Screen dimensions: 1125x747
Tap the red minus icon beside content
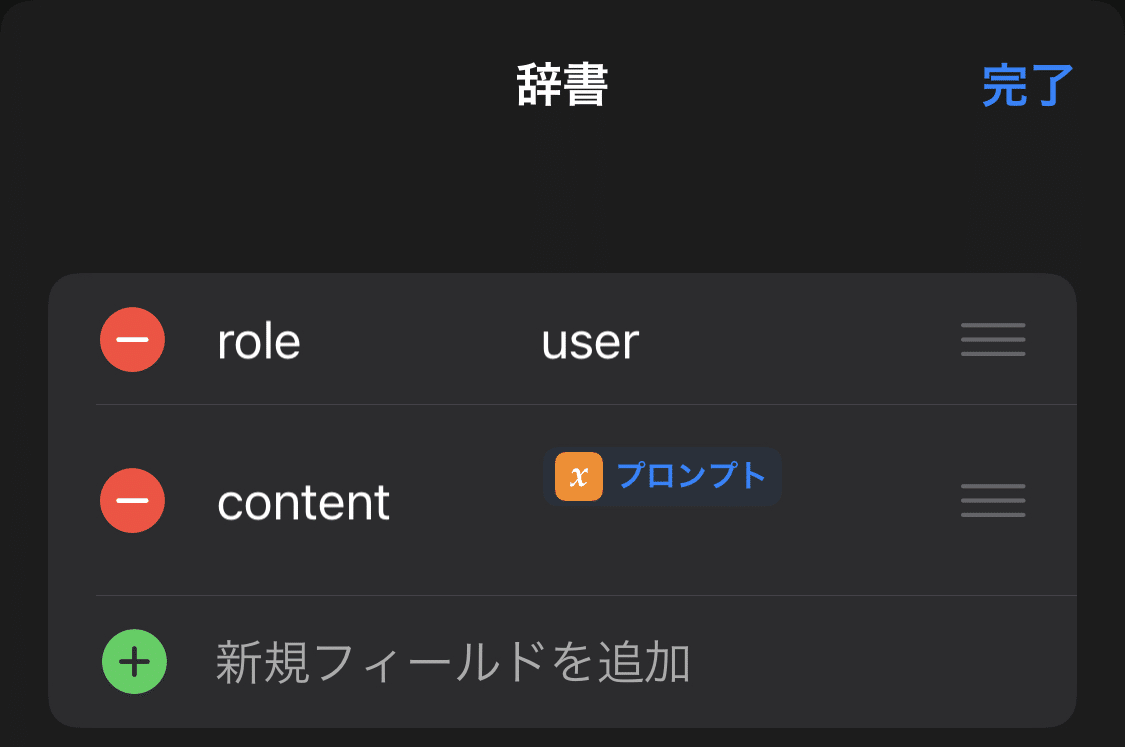[x=133, y=500]
